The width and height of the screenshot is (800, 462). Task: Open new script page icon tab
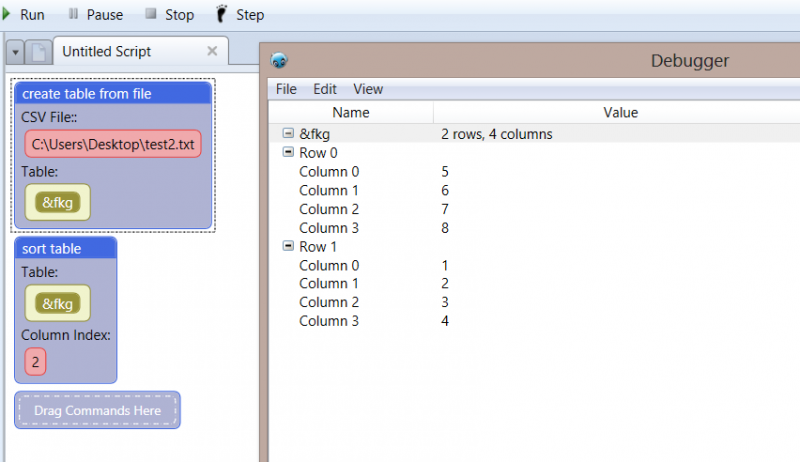(x=39, y=52)
